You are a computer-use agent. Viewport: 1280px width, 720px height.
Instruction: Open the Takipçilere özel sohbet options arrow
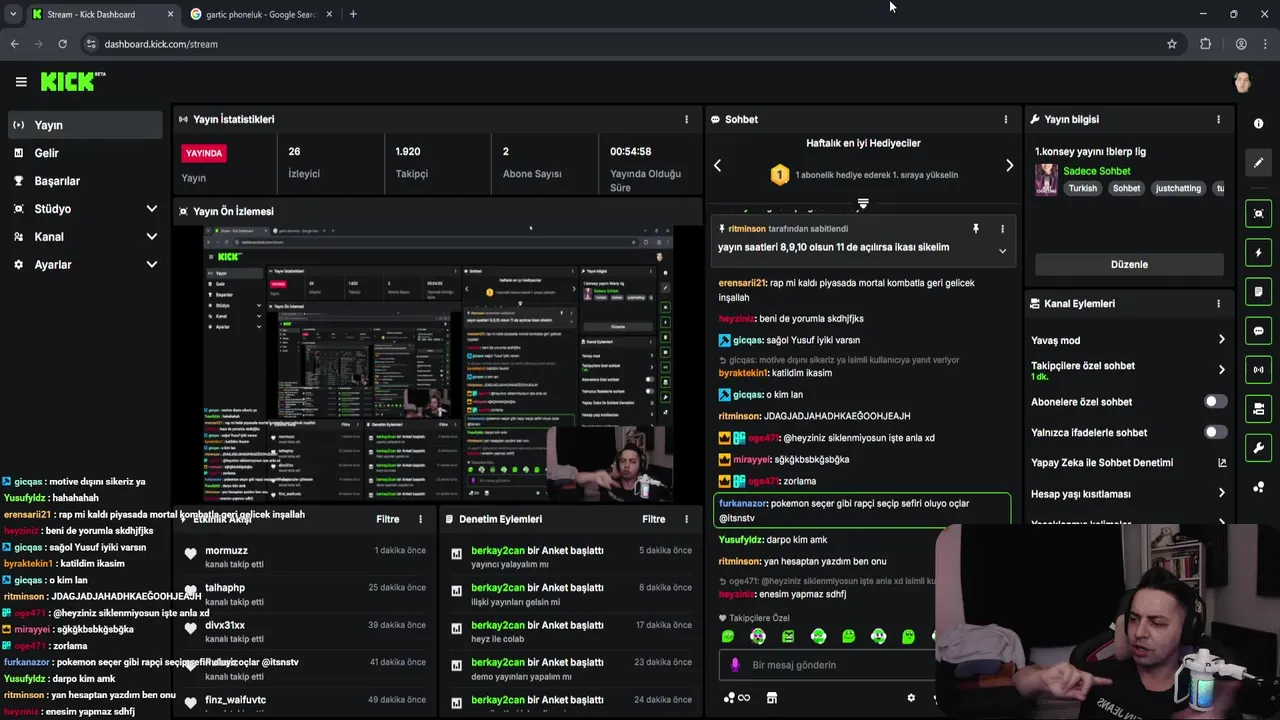click(1221, 370)
